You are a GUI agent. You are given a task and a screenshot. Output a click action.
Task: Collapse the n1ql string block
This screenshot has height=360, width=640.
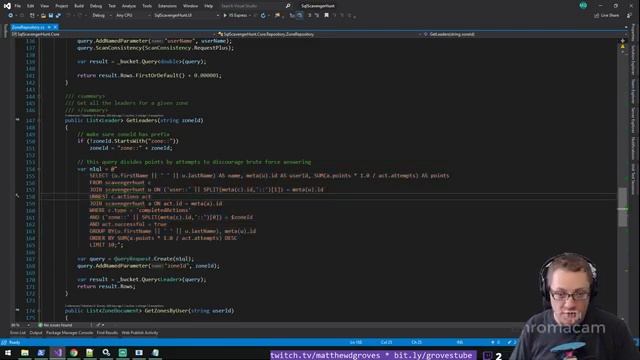coord(39,169)
